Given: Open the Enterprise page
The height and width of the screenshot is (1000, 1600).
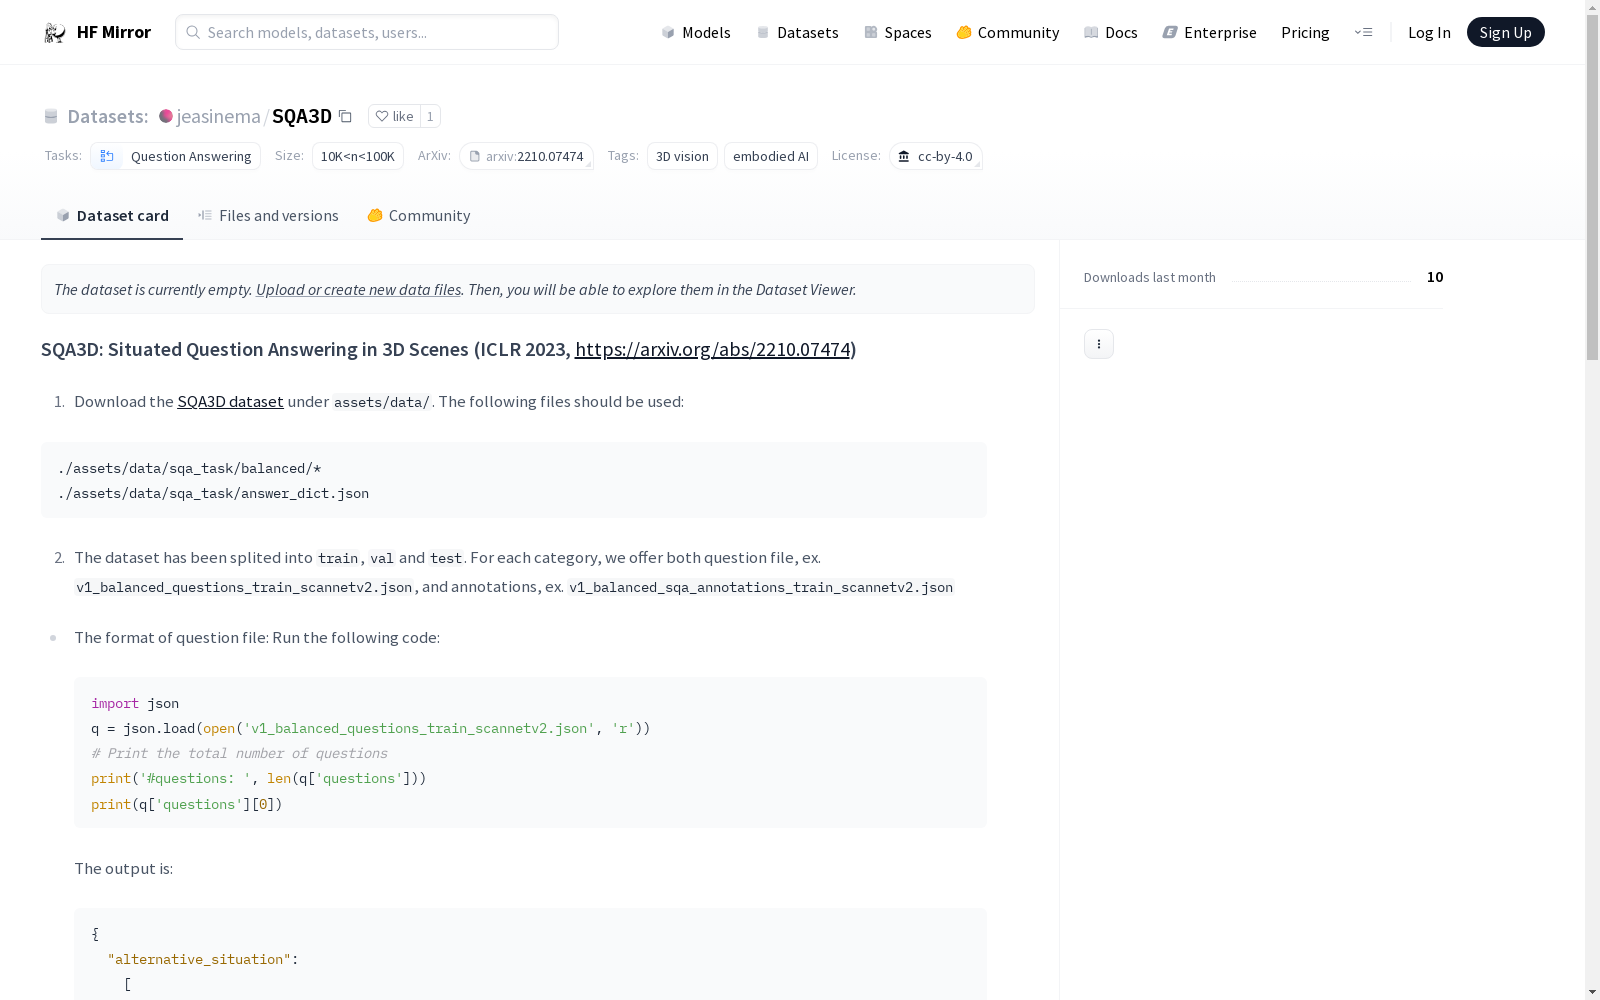Looking at the screenshot, I should (1209, 33).
